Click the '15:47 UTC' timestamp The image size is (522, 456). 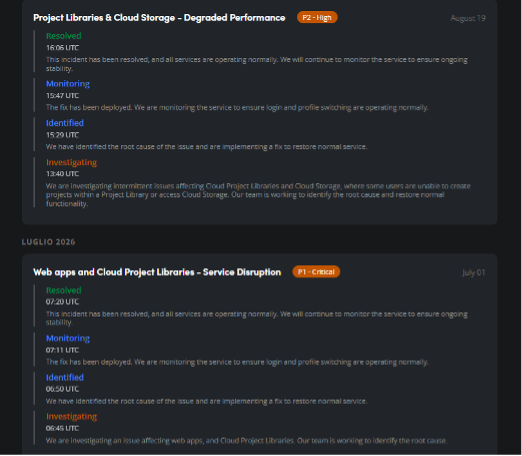click(x=62, y=96)
